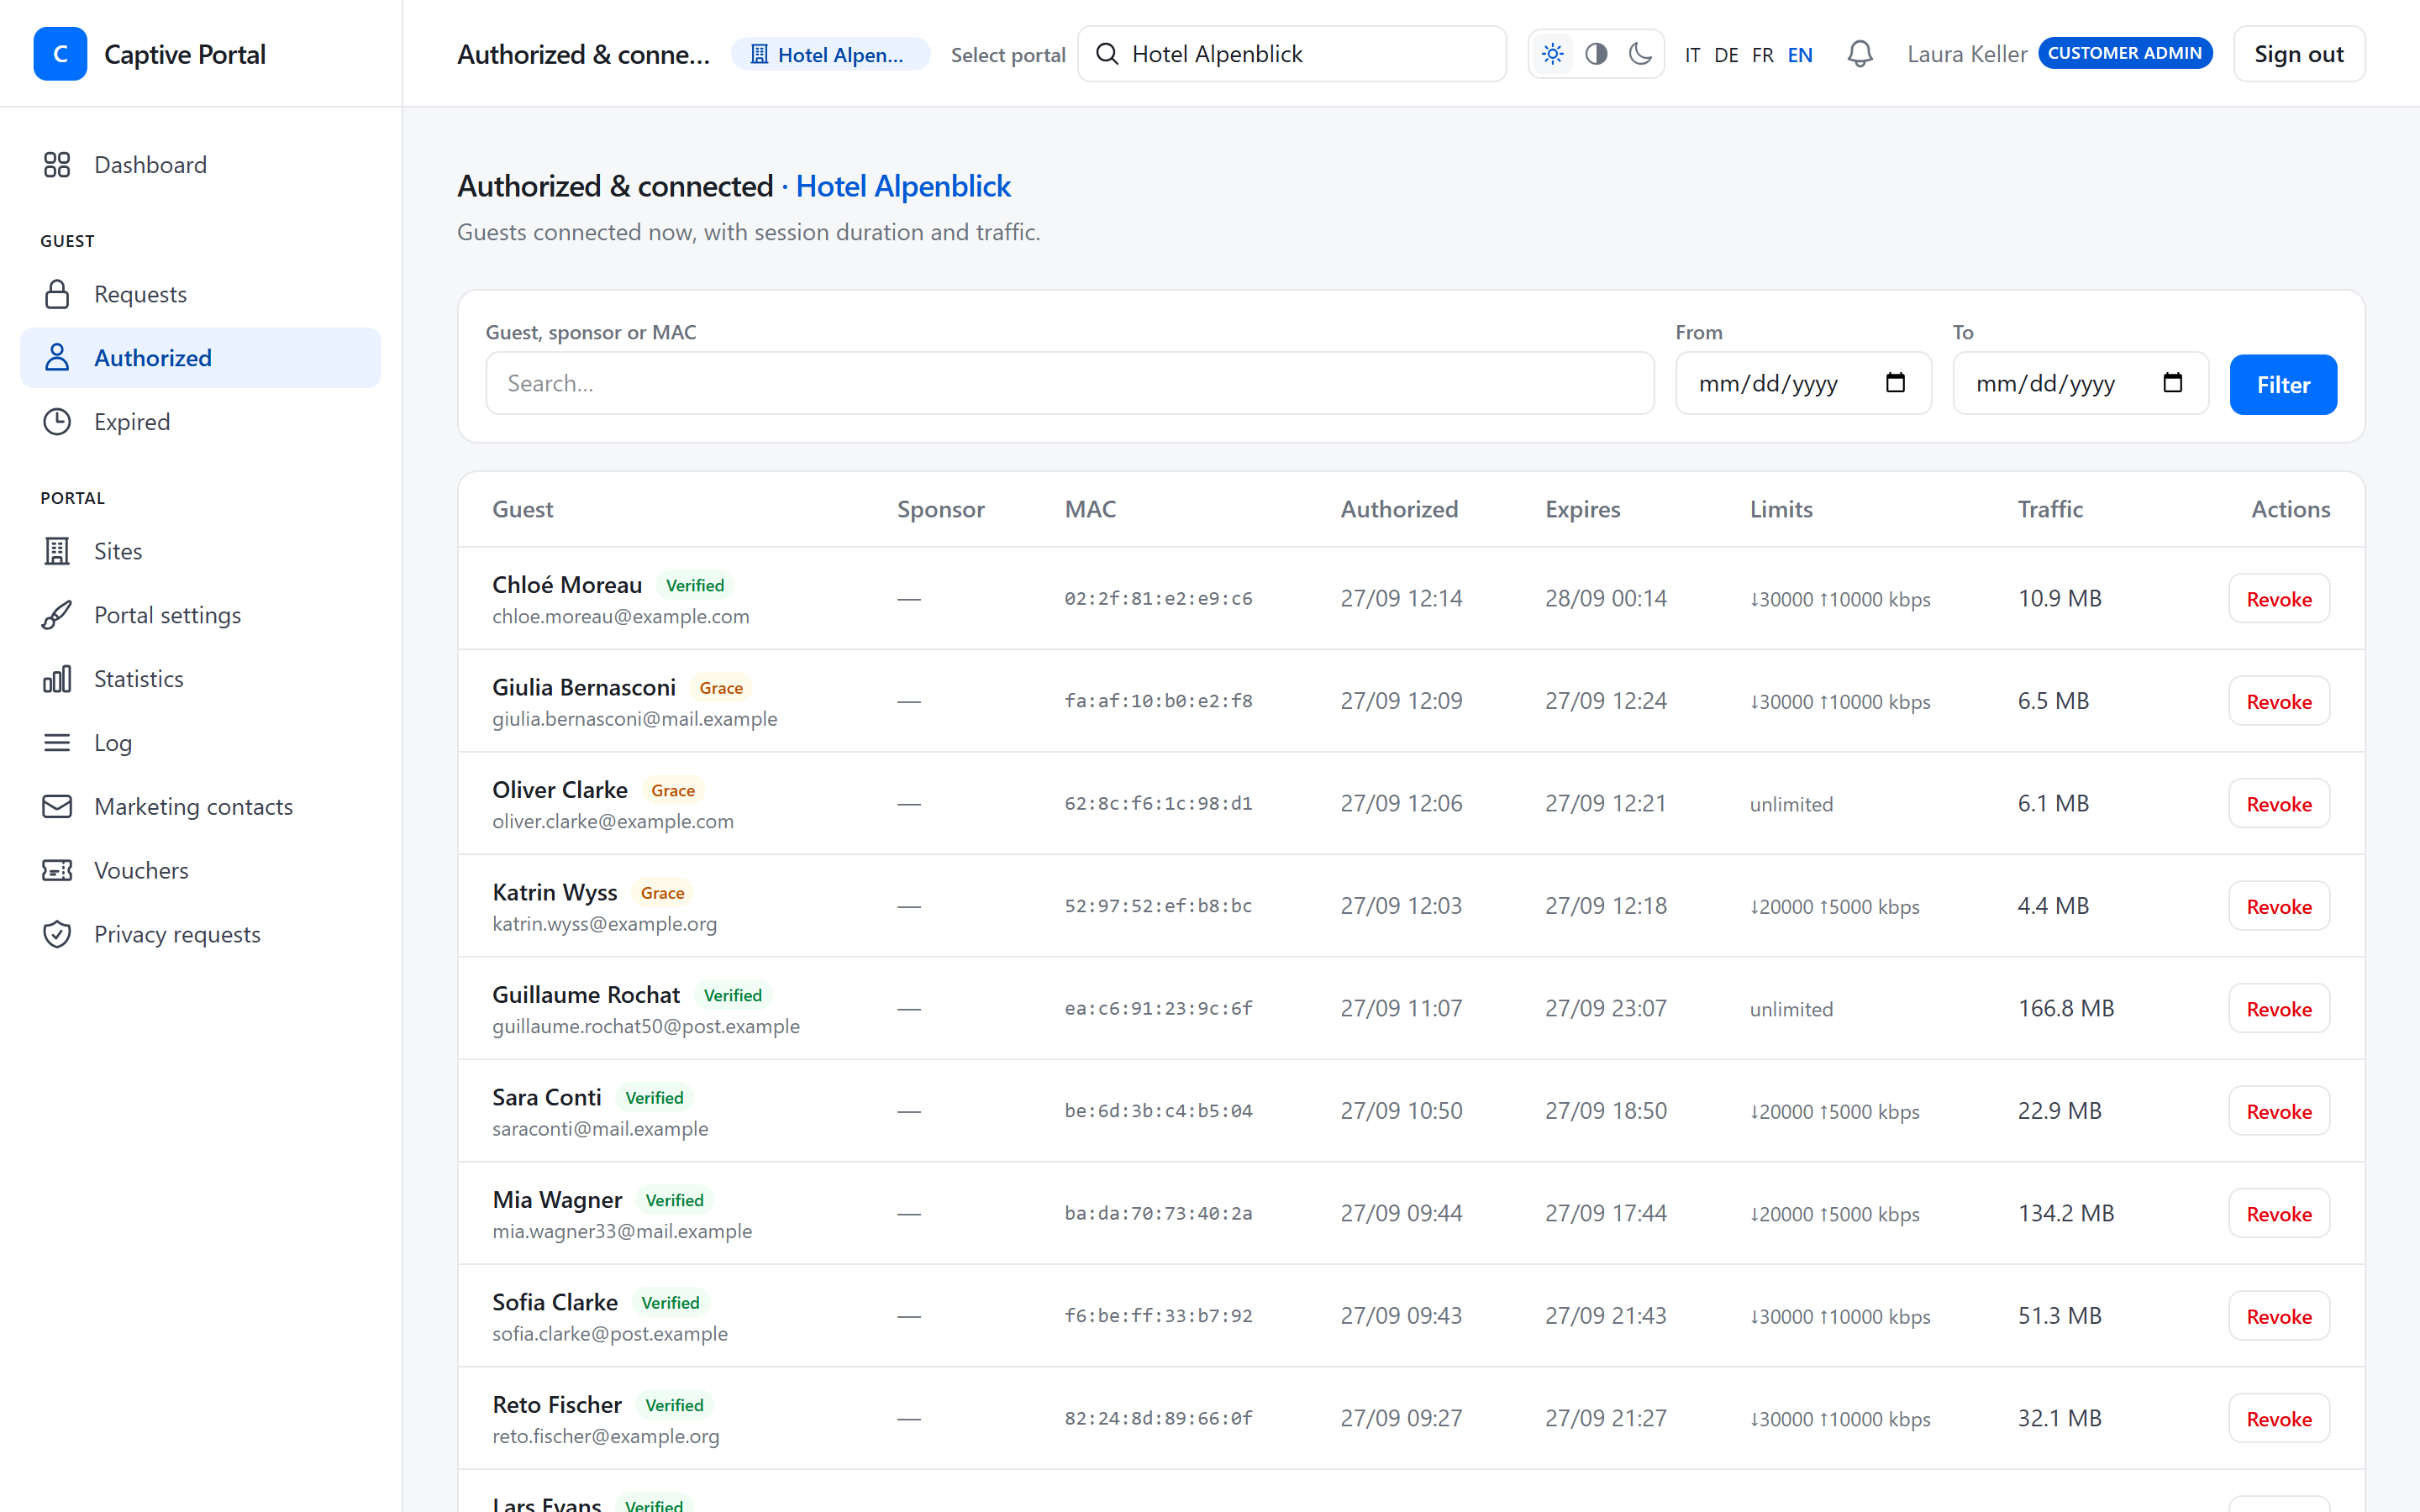This screenshot has width=2420, height=1512.
Task: Click email oliver.clarke@example.com
Action: coord(613,821)
